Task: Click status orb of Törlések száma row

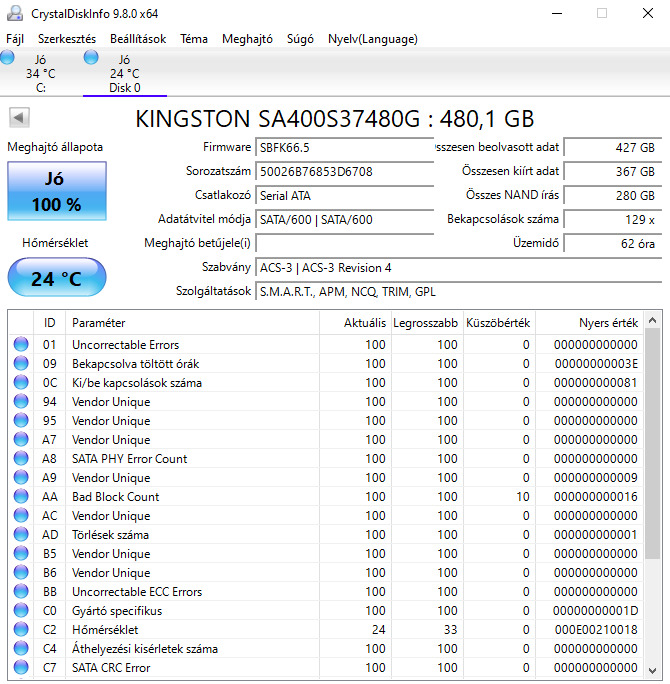Action: [21, 534]
